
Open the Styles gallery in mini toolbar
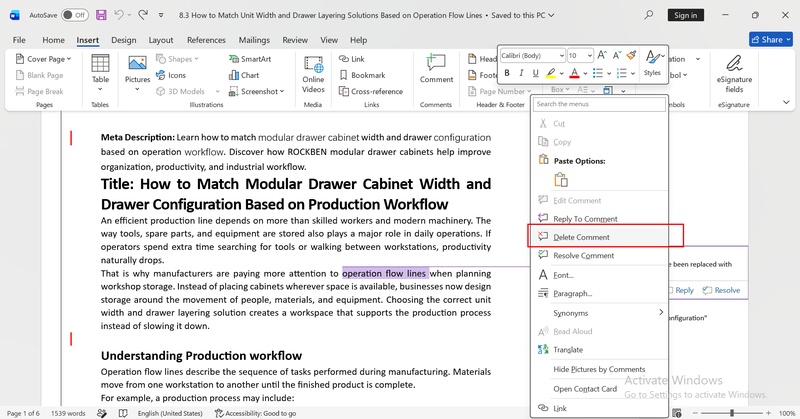pyautogui.click(x=653, y=63)
